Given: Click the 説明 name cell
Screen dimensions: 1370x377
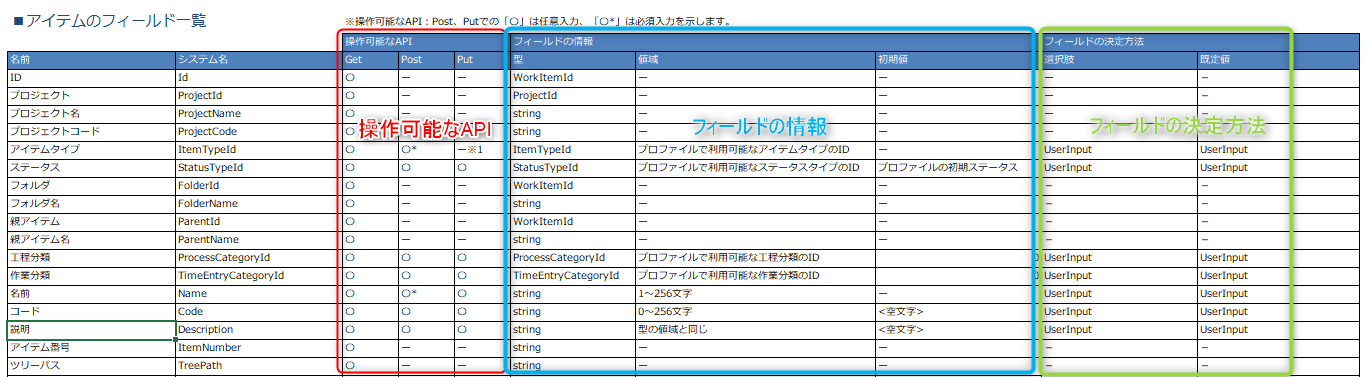Looking at the screenshot, I should [x=91, y=330].
